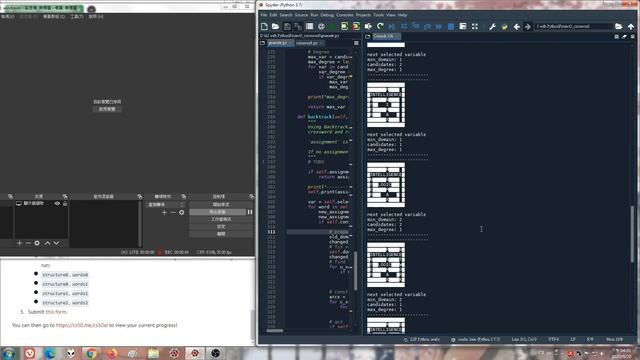Click the stop recording button in OBS
This screenshot has height=360, width=640.
(x=218, y=212)
